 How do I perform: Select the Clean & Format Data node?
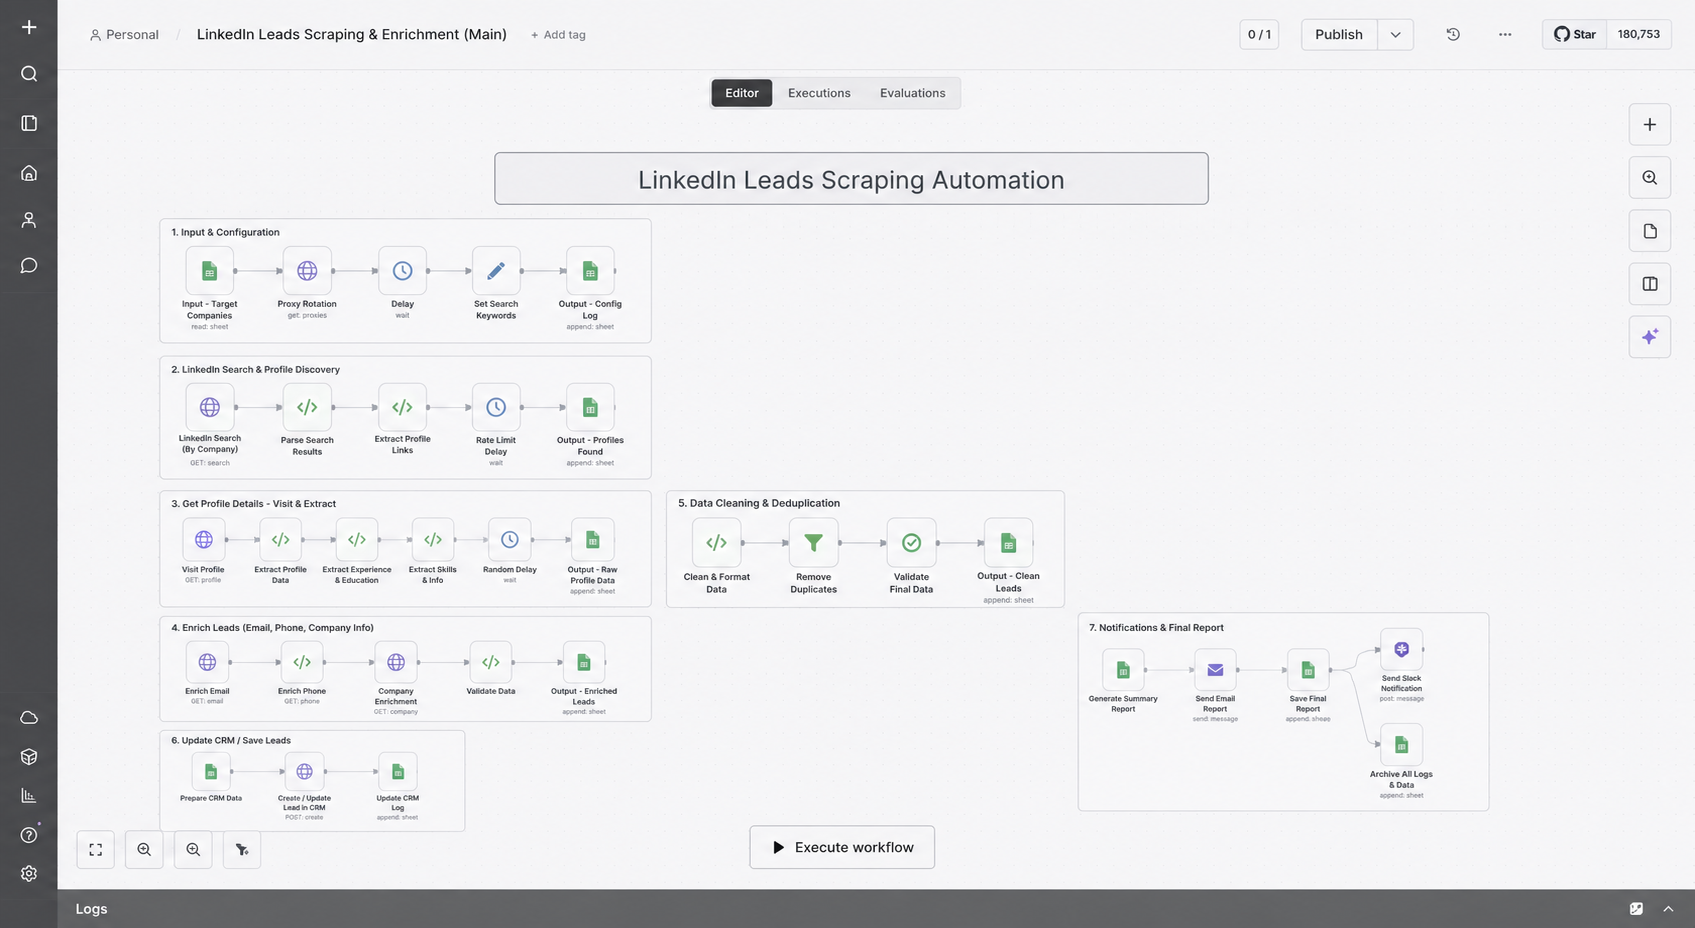717,543
